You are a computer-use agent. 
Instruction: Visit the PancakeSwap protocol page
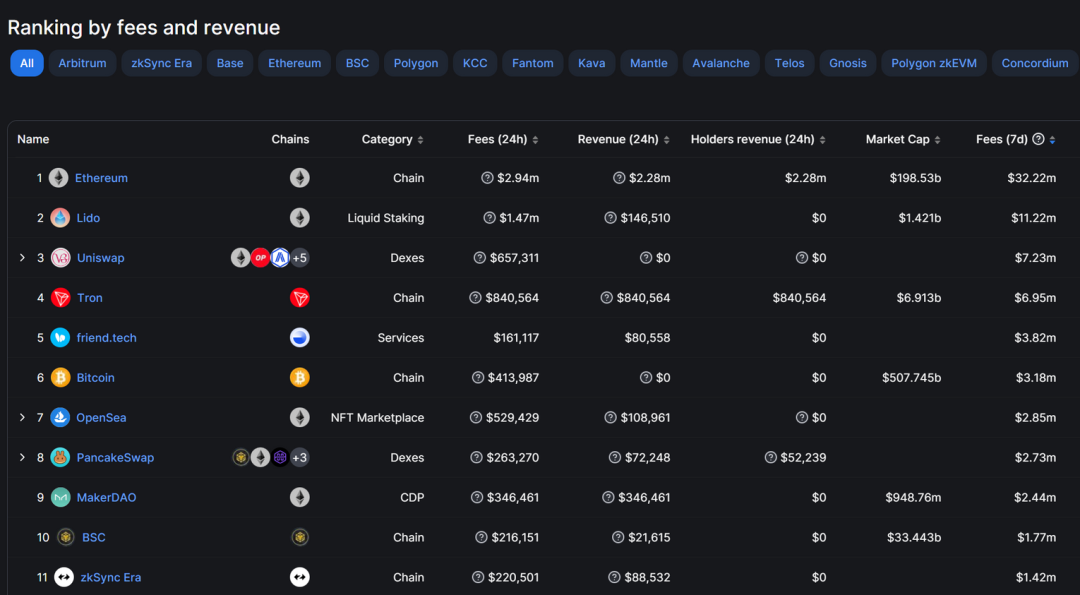click(115, 457)
